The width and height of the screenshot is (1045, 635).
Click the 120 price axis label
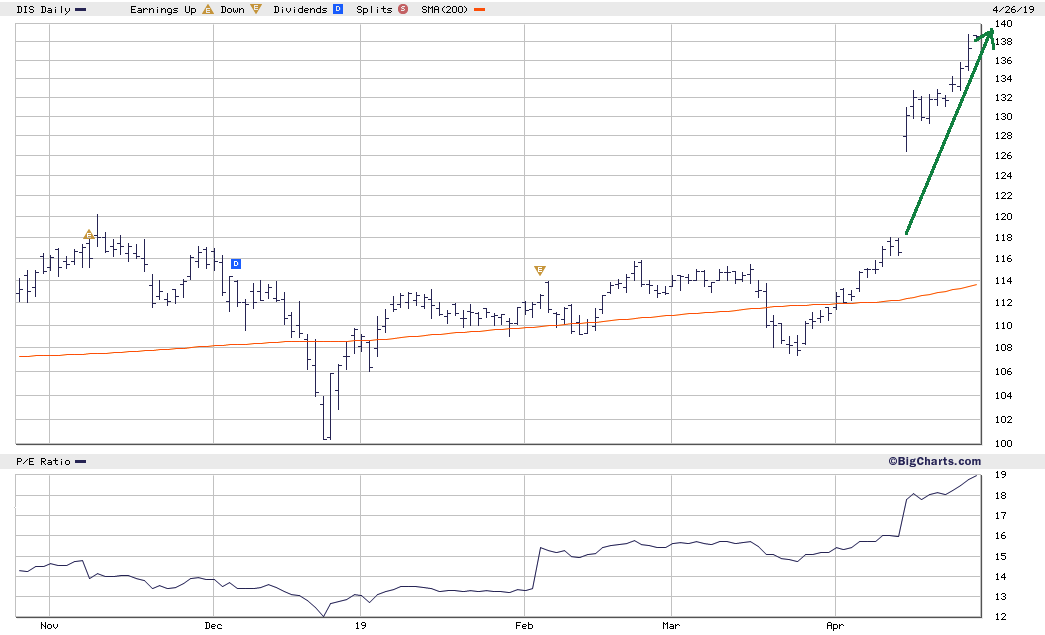(x=1004, y=217)
